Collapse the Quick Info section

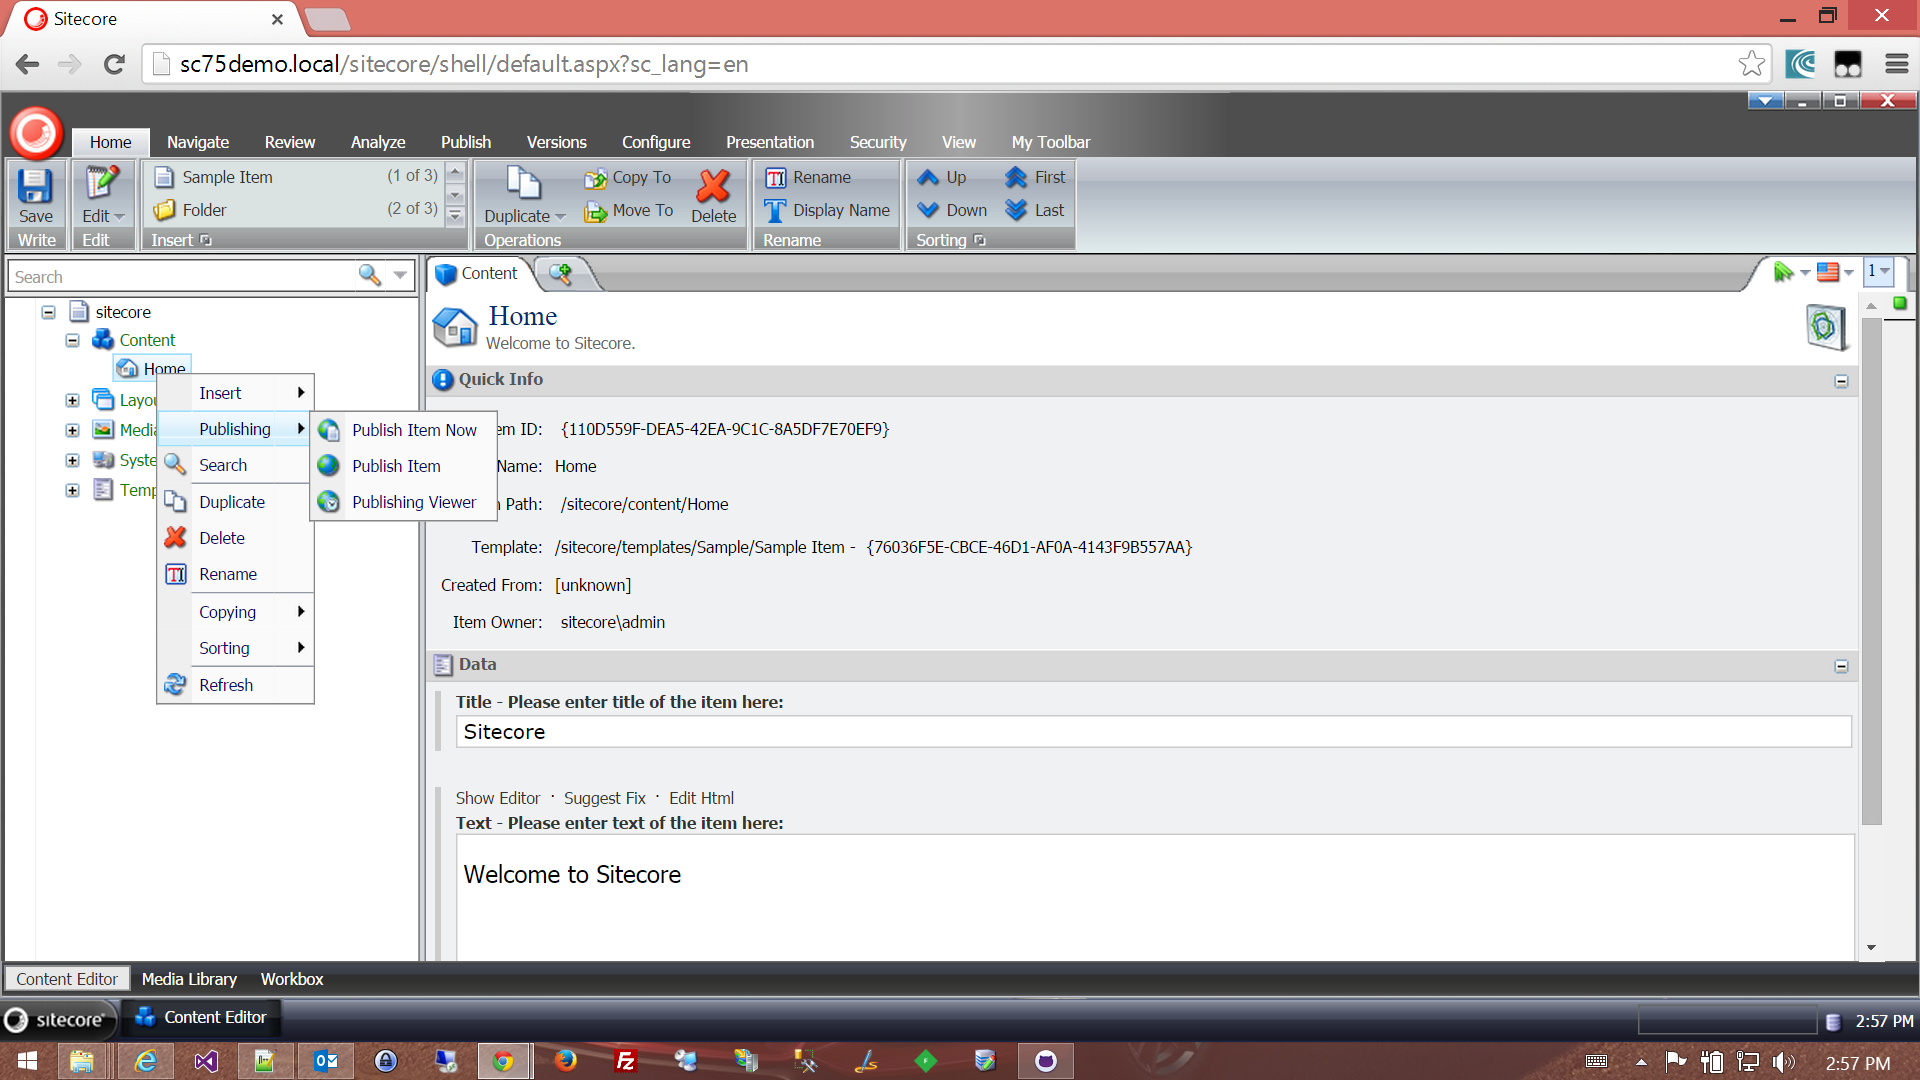[1841, 381]
